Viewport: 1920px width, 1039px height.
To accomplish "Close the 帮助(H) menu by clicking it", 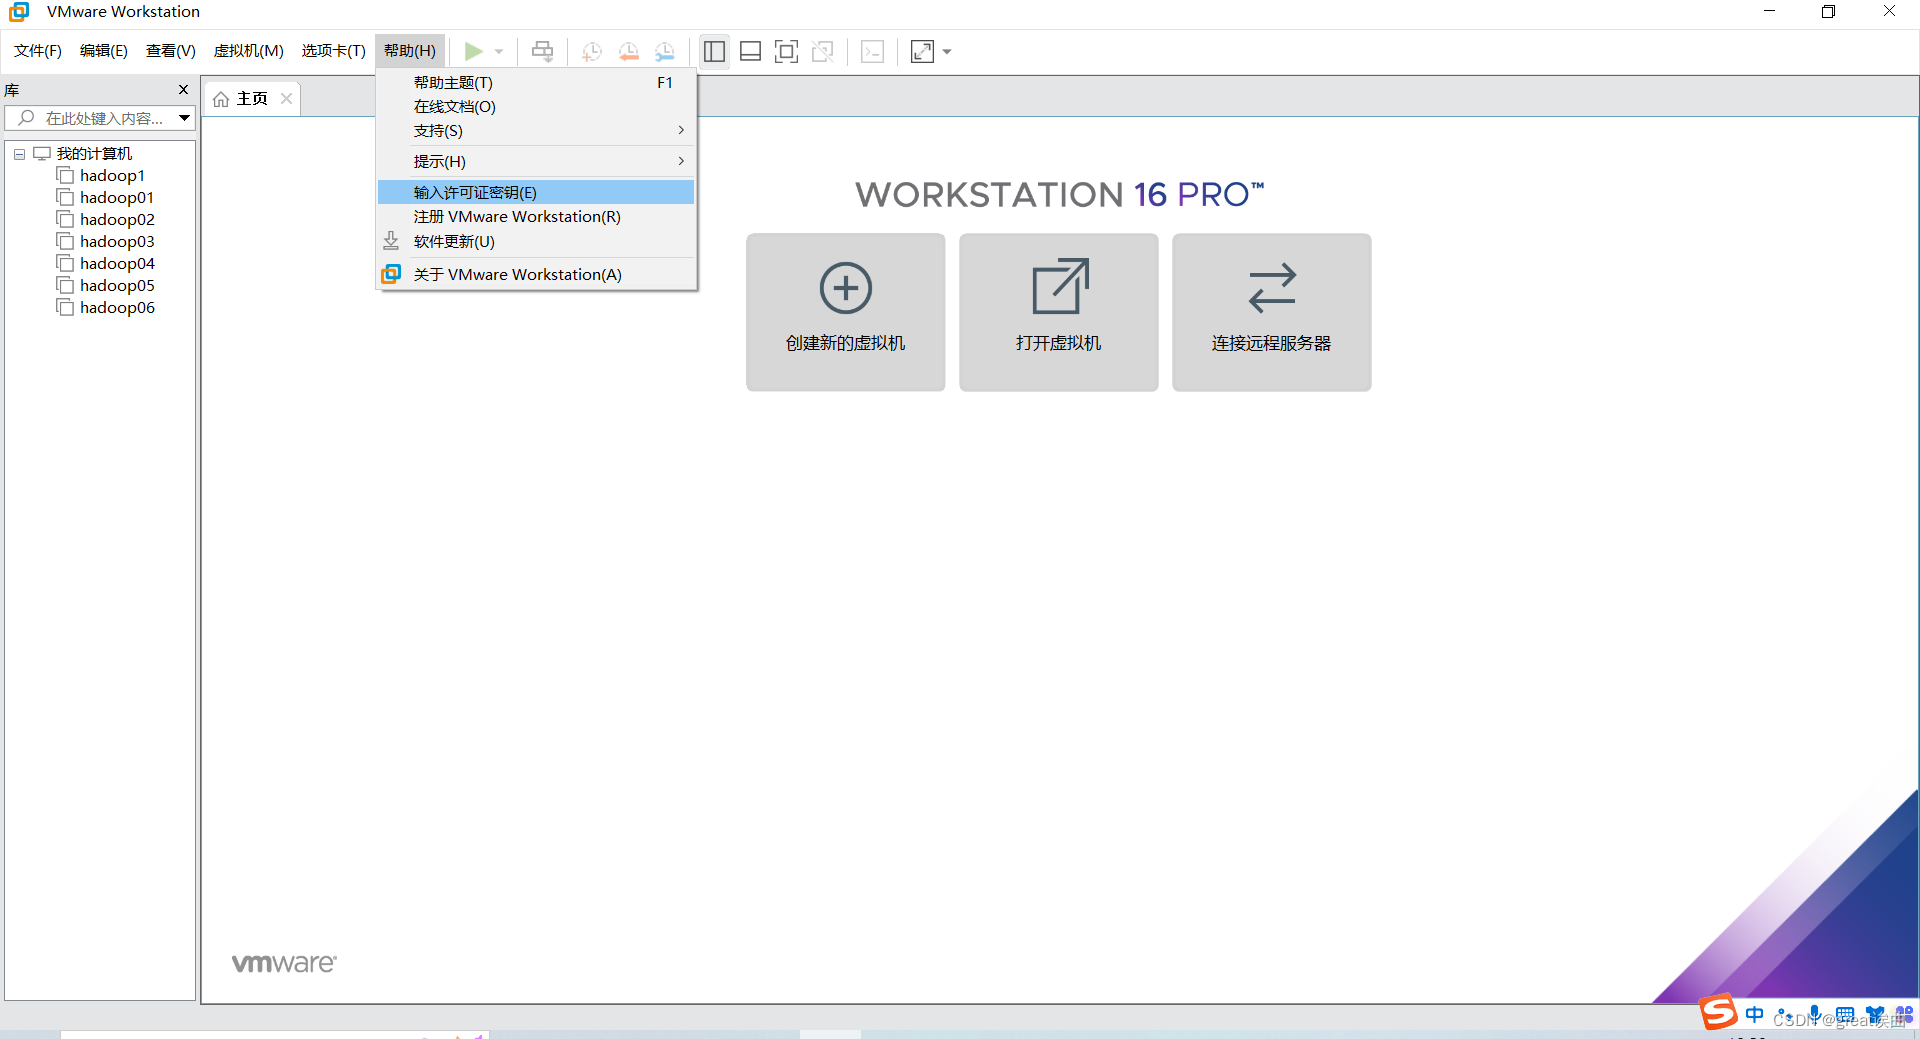I will [x=410, y=51].
